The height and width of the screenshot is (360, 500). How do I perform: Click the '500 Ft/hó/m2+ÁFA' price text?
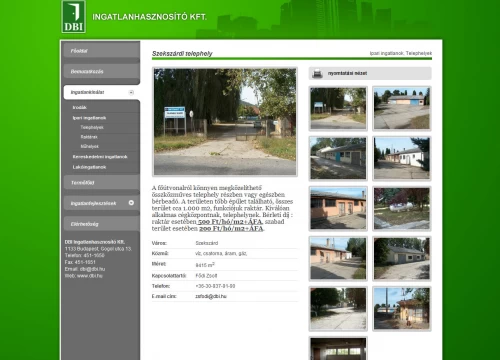coord(230,222)
